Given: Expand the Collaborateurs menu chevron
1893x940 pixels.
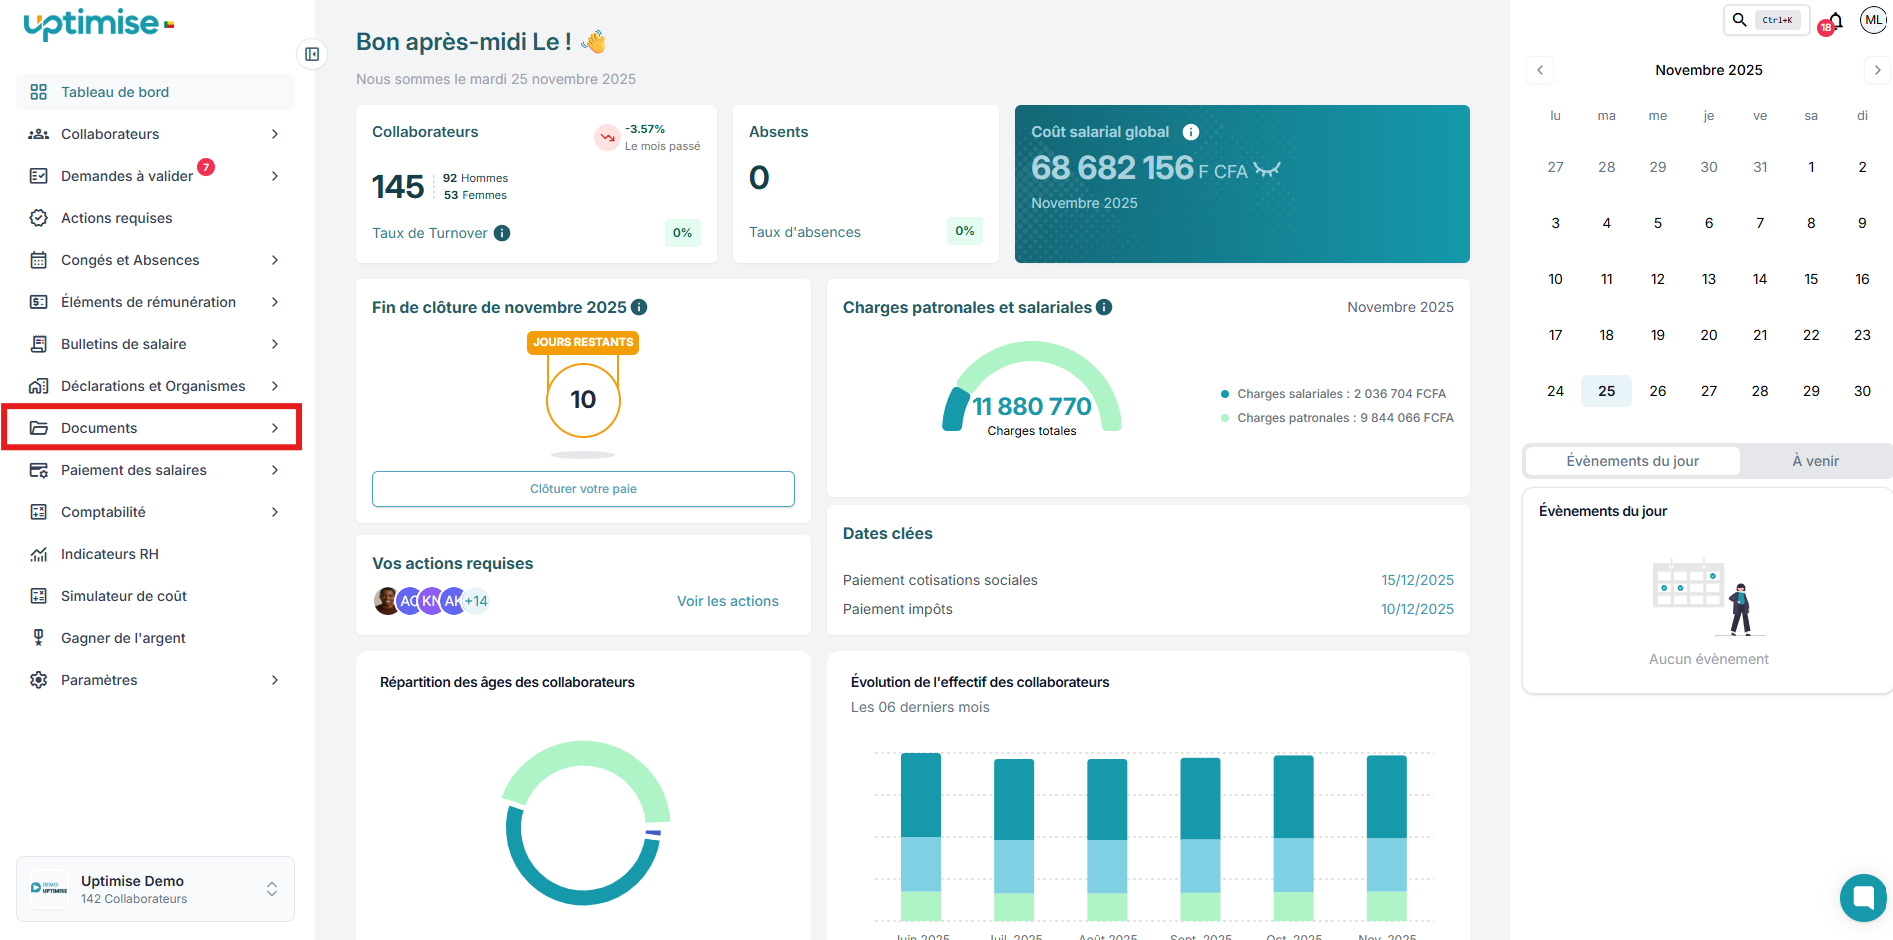Looking at the screenshot, I should [x=275, y=134].
